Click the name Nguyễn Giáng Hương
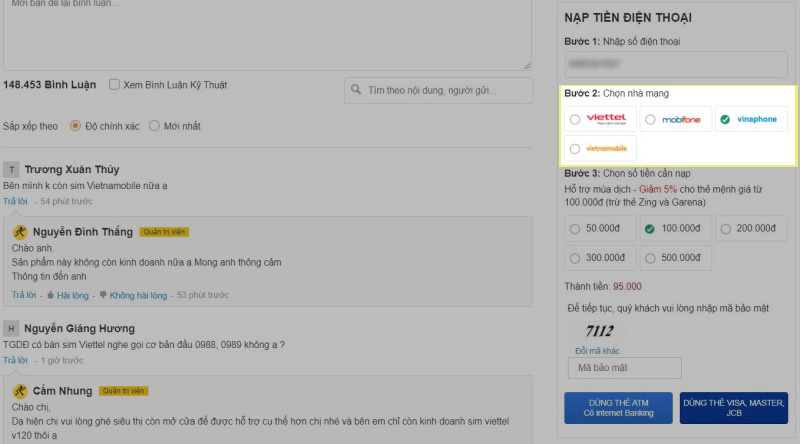The image size is (800, 444). click(80, 329)
